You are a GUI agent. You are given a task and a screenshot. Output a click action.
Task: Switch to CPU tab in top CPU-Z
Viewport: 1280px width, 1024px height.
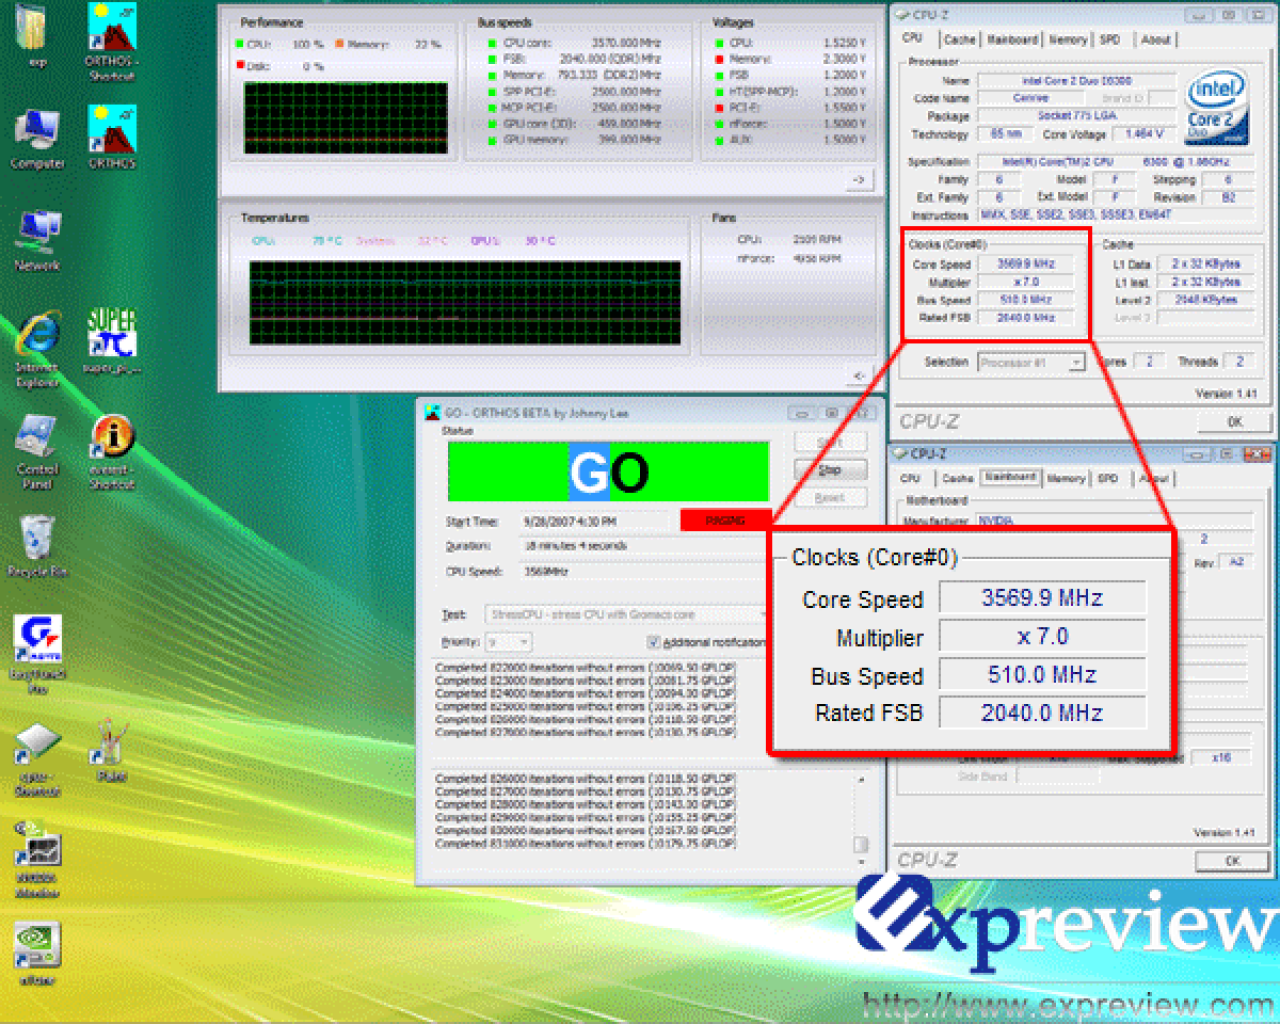pos(912,38)
